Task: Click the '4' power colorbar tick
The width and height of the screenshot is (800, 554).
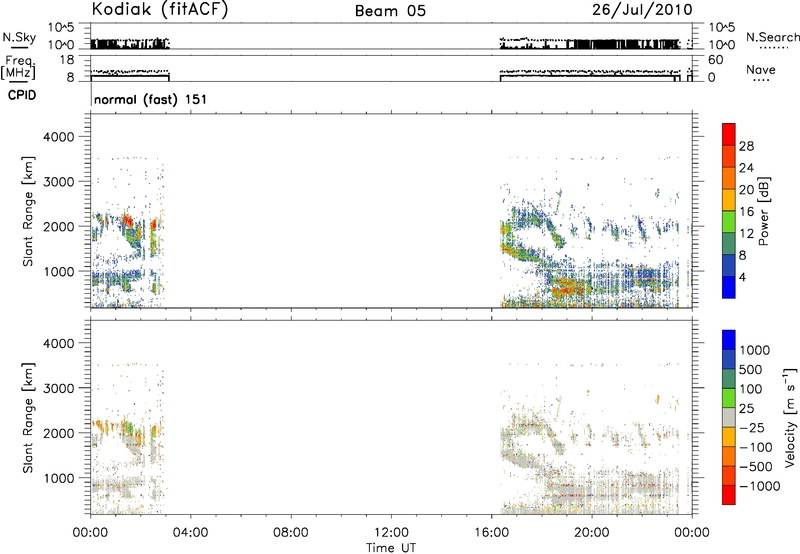Action: tap(742, 277)
